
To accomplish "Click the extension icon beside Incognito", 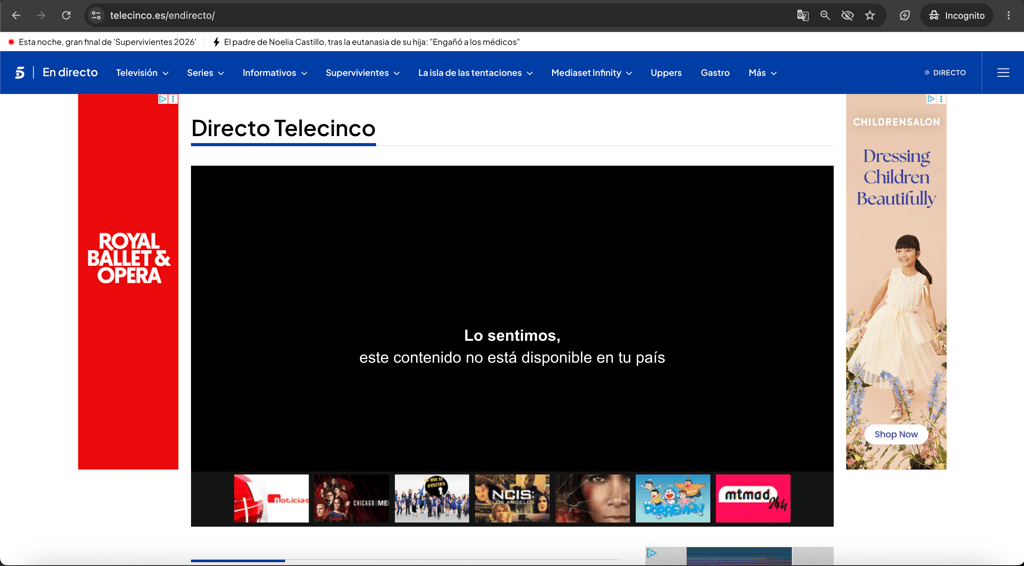I will [x=904, y=15].
